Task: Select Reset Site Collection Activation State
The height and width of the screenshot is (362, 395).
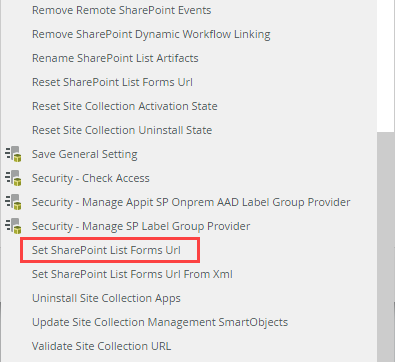Action: pyautogui.click(x=125, y=106)
